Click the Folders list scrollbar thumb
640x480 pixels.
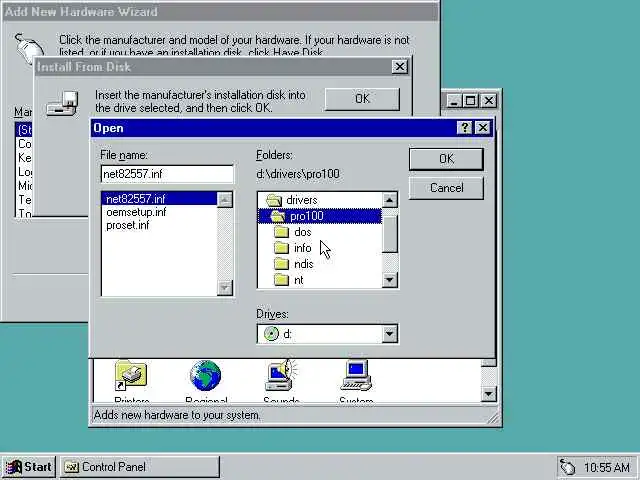pos(389,235)
